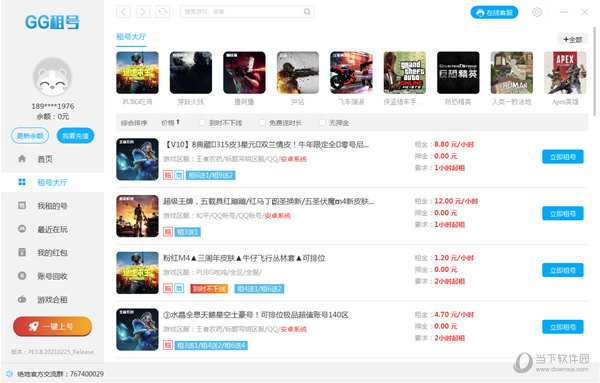The height and width of the screenshot is (383, 600).
Task: Open 账号回收 sidebar item
Action: pos(52,276)
